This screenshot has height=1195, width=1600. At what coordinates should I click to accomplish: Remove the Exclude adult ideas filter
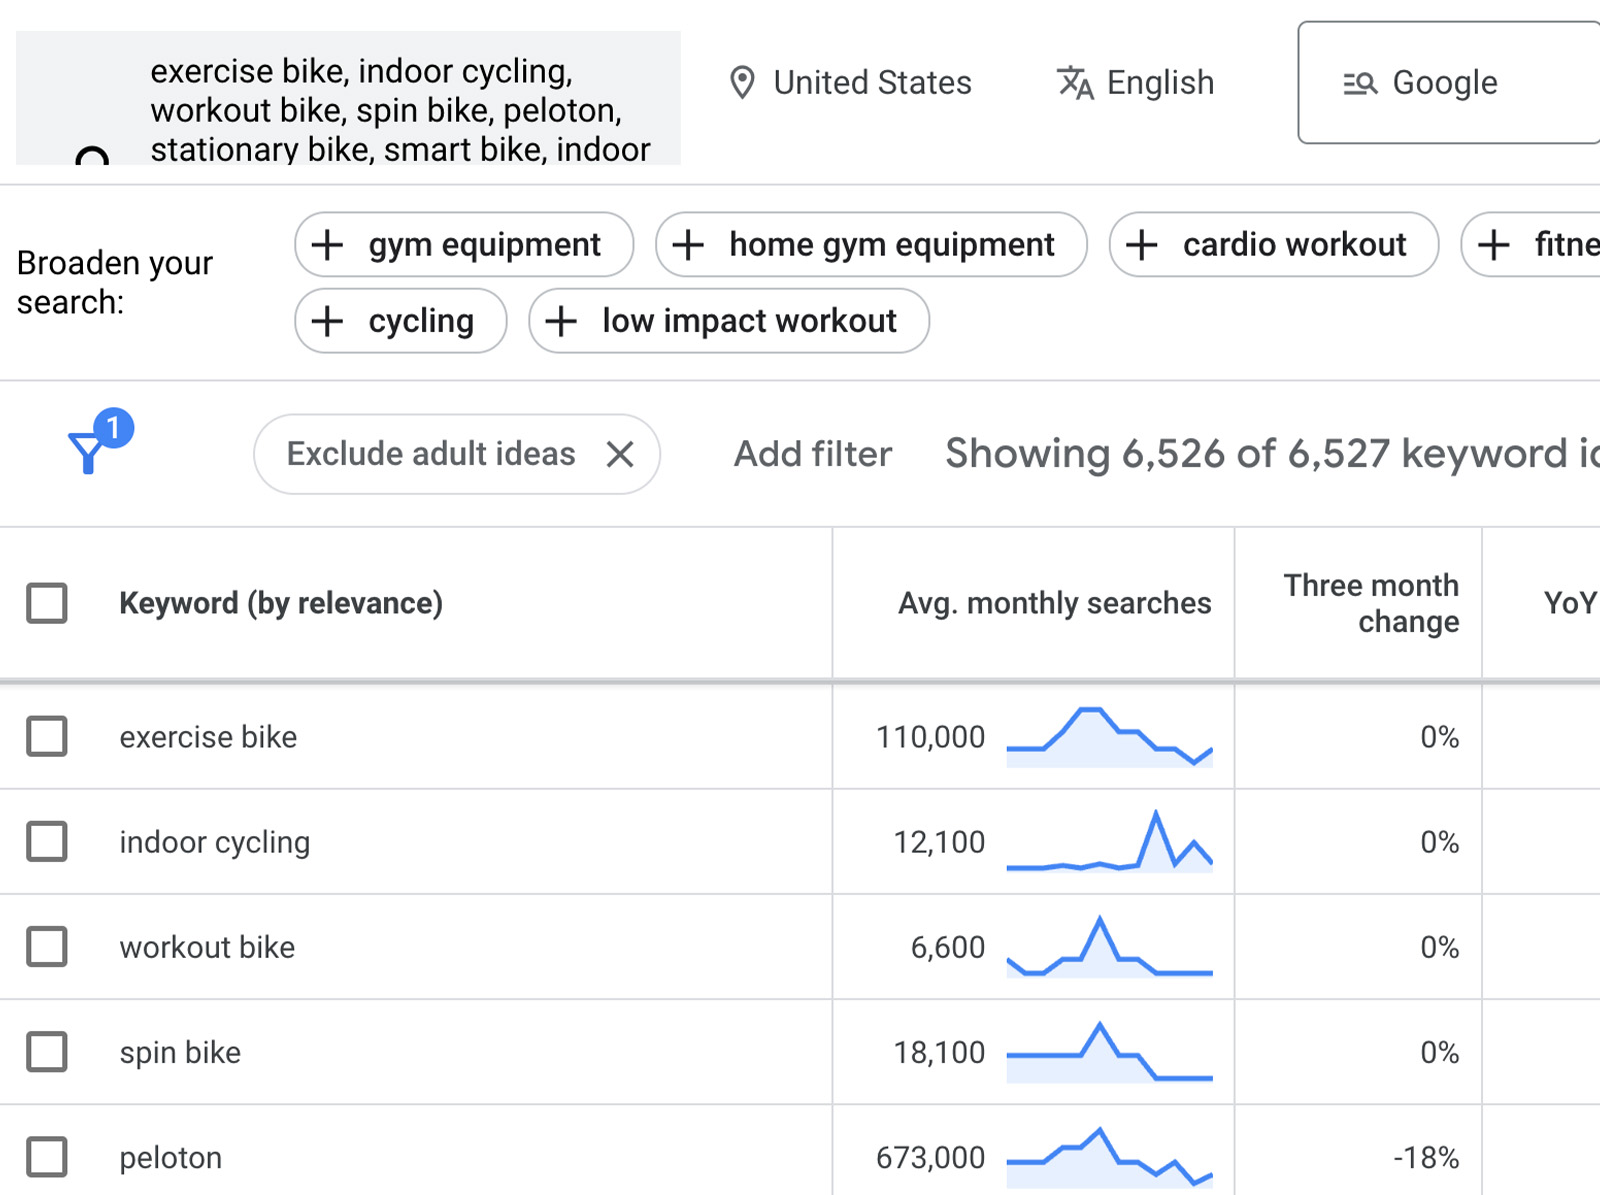(620, 454)
